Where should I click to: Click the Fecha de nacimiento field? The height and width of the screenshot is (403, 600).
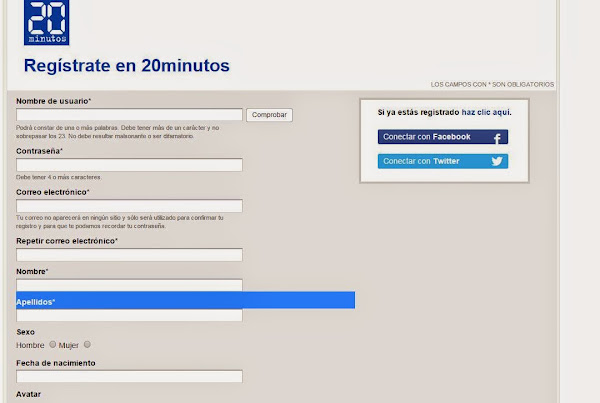[x=129, y=376]
